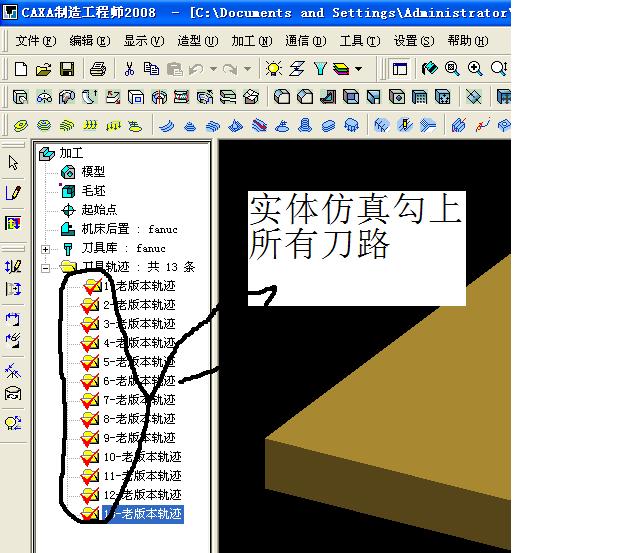The height and width of the screenshot is (553, 640).
Task: Open file with the folder icon
Action: pos(44,69)
